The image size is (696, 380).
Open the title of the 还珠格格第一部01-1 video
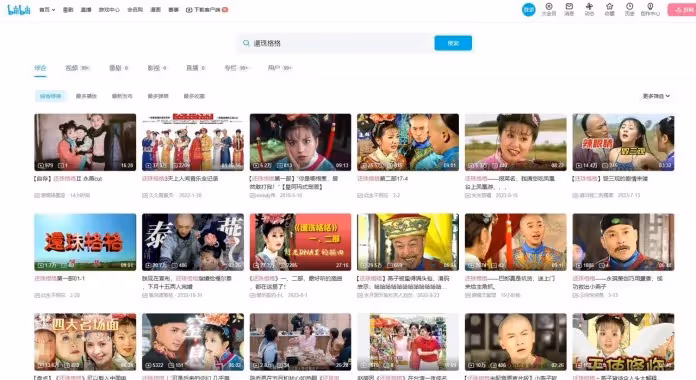click(x=59, y=278)
